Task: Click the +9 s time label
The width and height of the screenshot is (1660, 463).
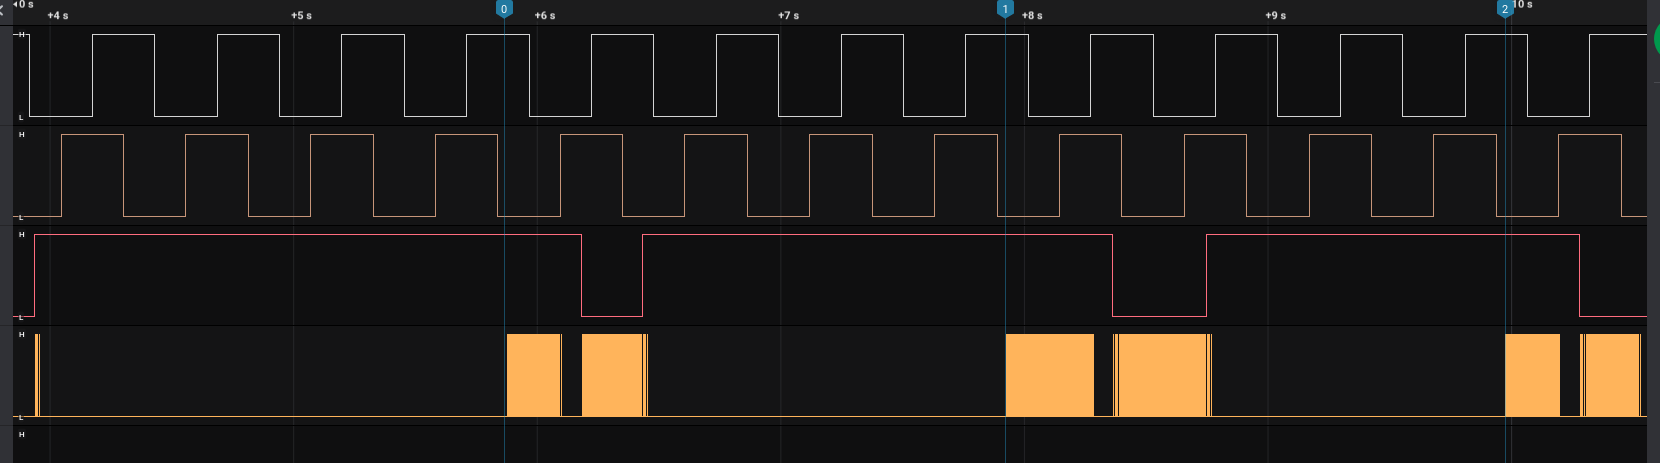Action: click(x=1276, y=16)
